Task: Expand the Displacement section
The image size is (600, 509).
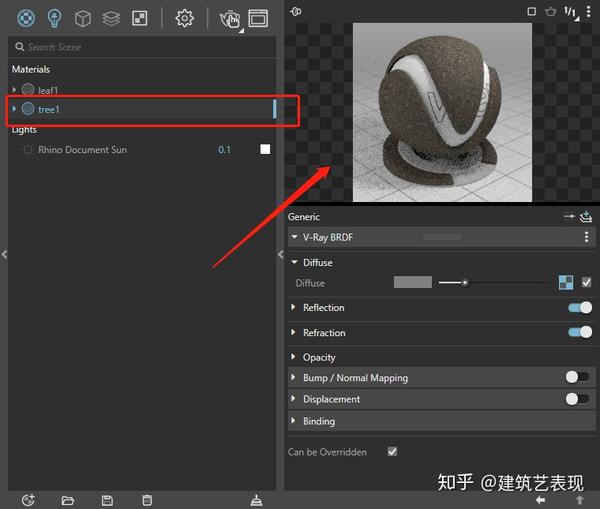Action: [293, 399]
